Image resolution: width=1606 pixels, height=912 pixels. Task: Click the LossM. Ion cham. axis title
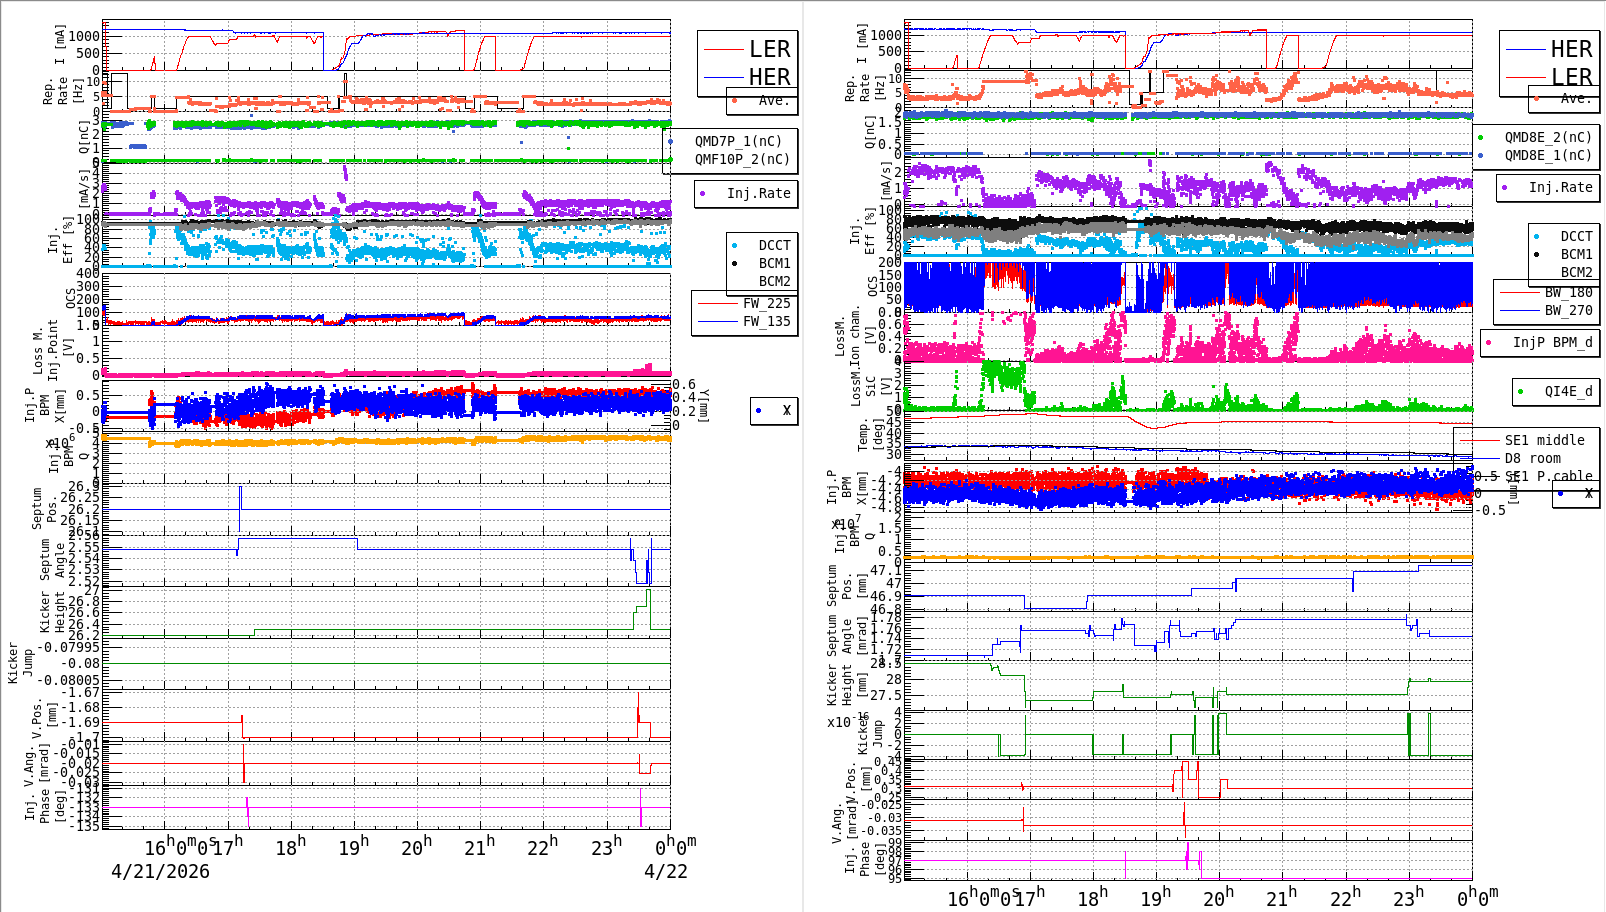pyautogui.click(x=854, y=334)
